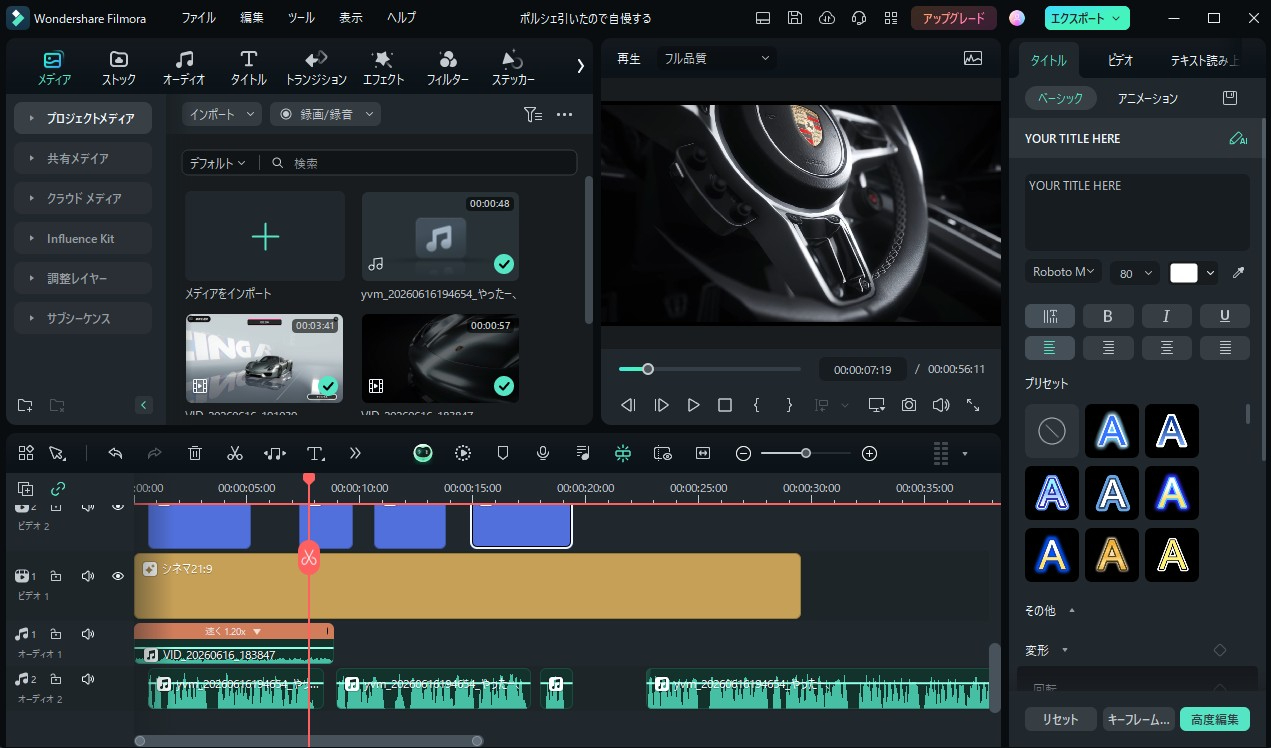Click the undo arrow in timeline toolbar
The width and height of the screenshot is (1271, 748).
115,453
